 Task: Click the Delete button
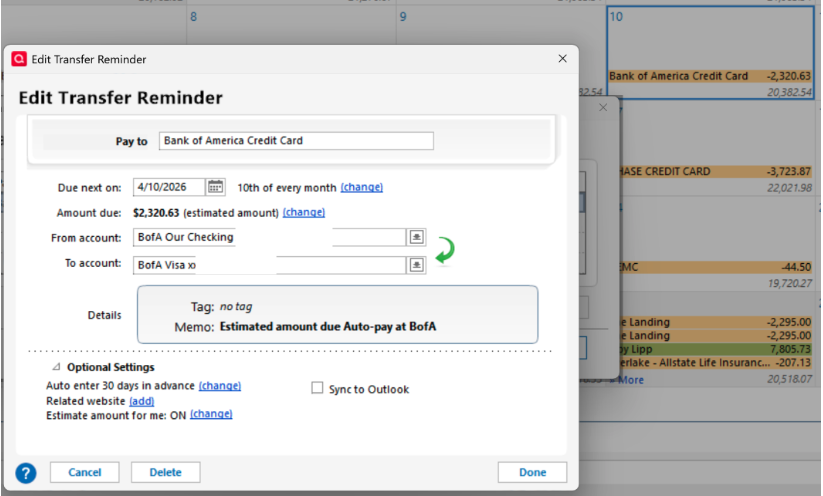tap(165, 472)
